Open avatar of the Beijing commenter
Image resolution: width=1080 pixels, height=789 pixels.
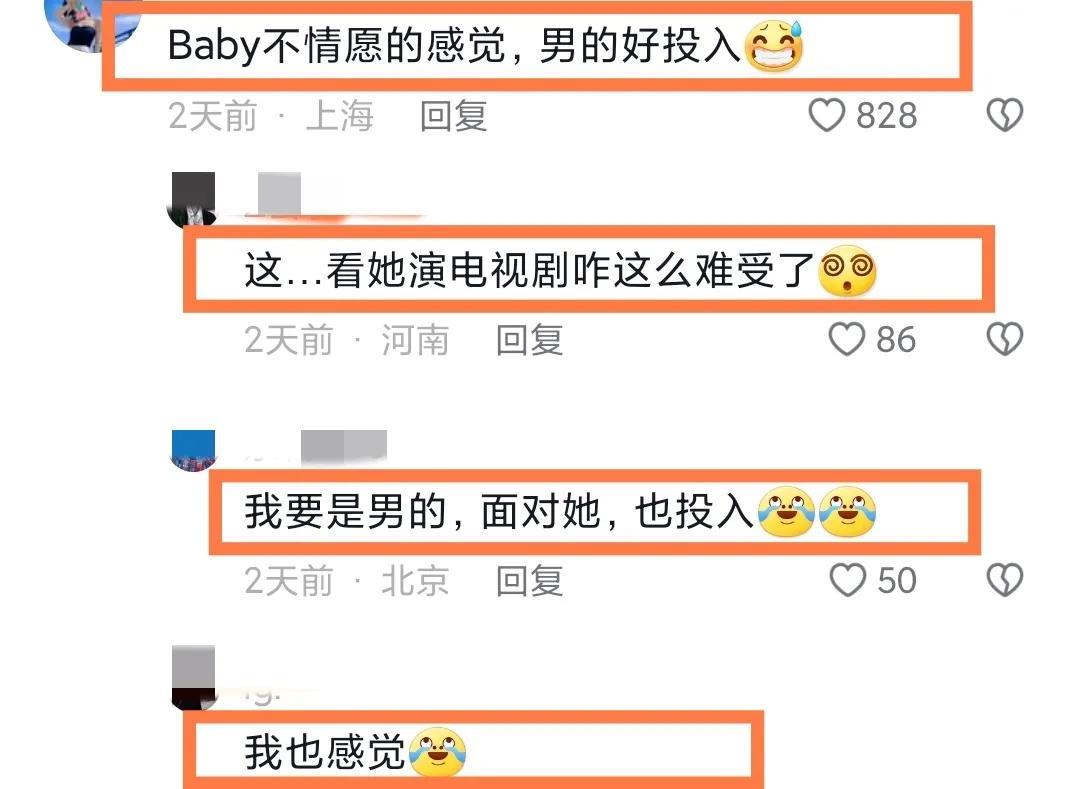tap(193, 451)
